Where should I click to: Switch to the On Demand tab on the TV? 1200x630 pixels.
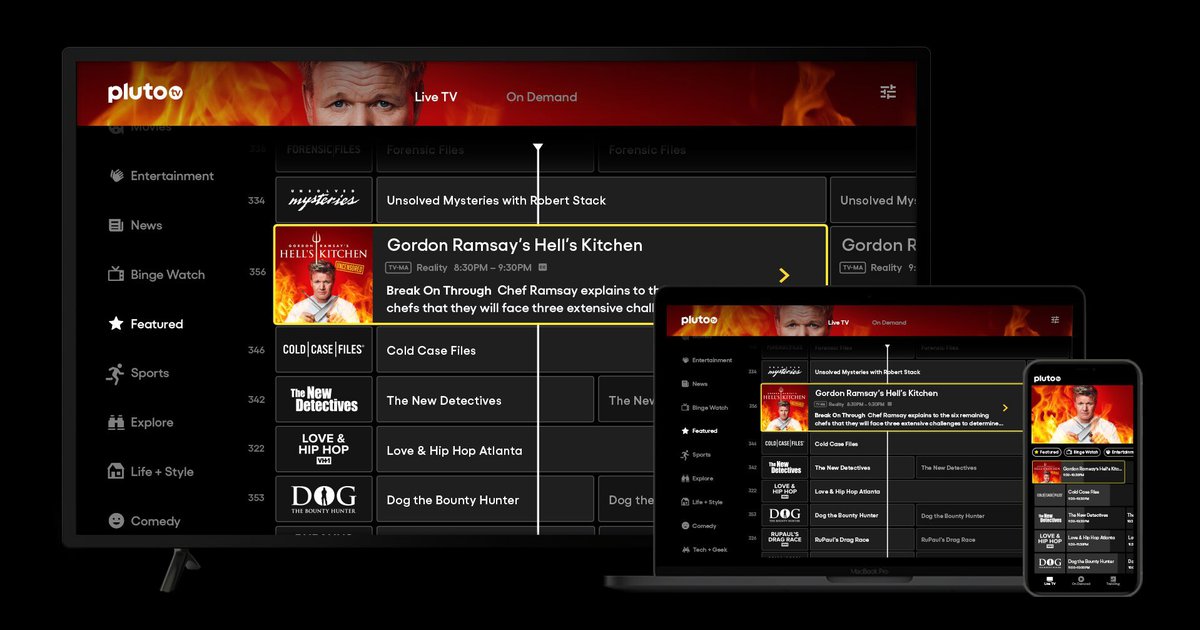(541, 97)
